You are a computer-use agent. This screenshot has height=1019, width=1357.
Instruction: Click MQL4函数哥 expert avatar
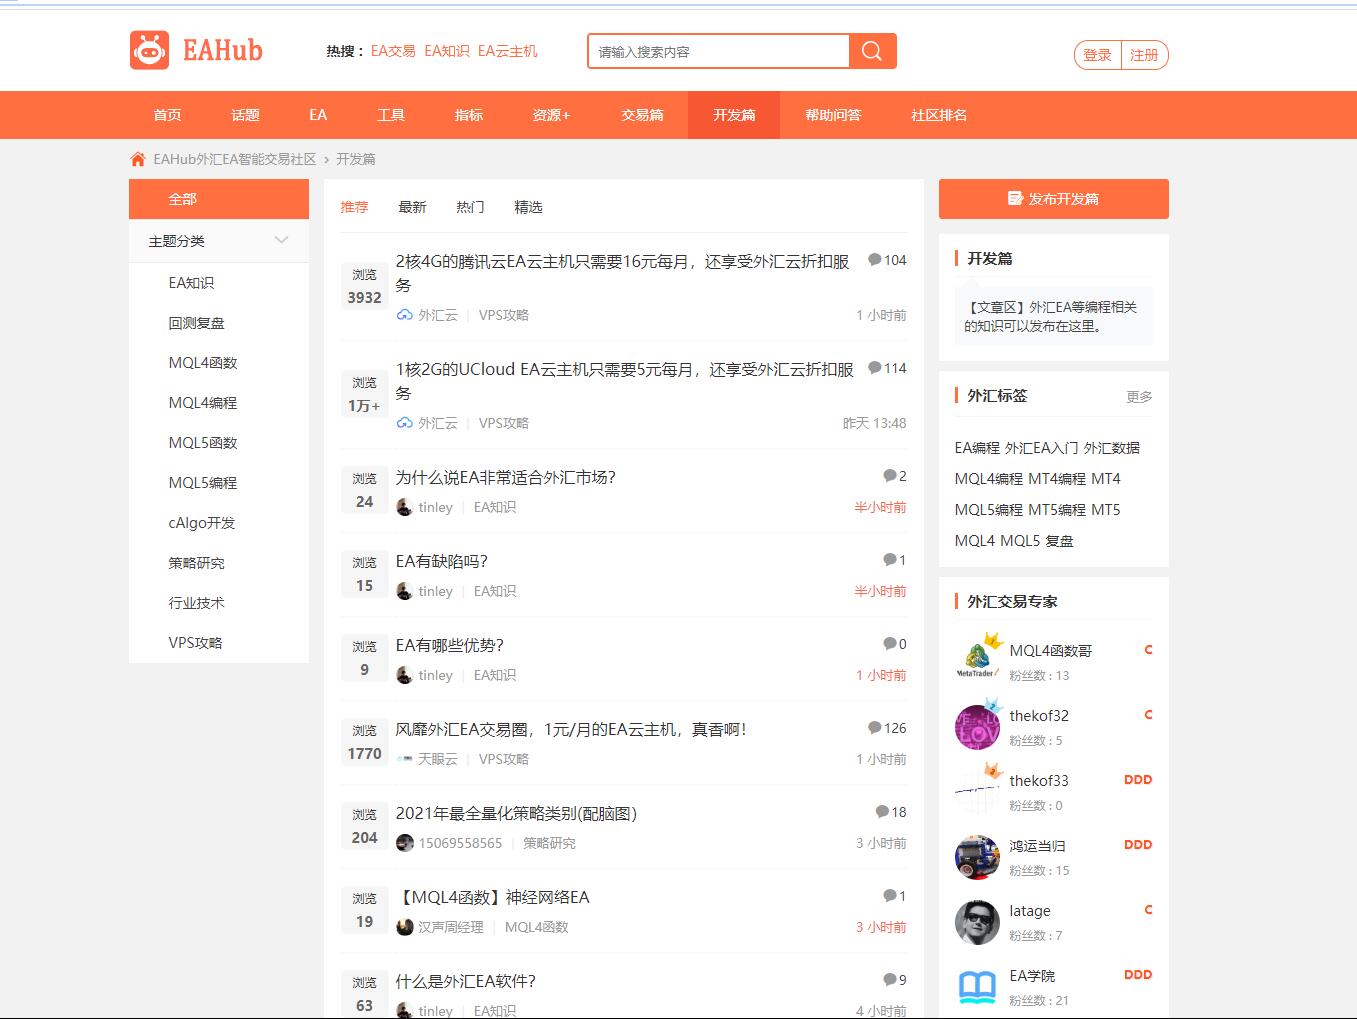click(x=977, y=658)
